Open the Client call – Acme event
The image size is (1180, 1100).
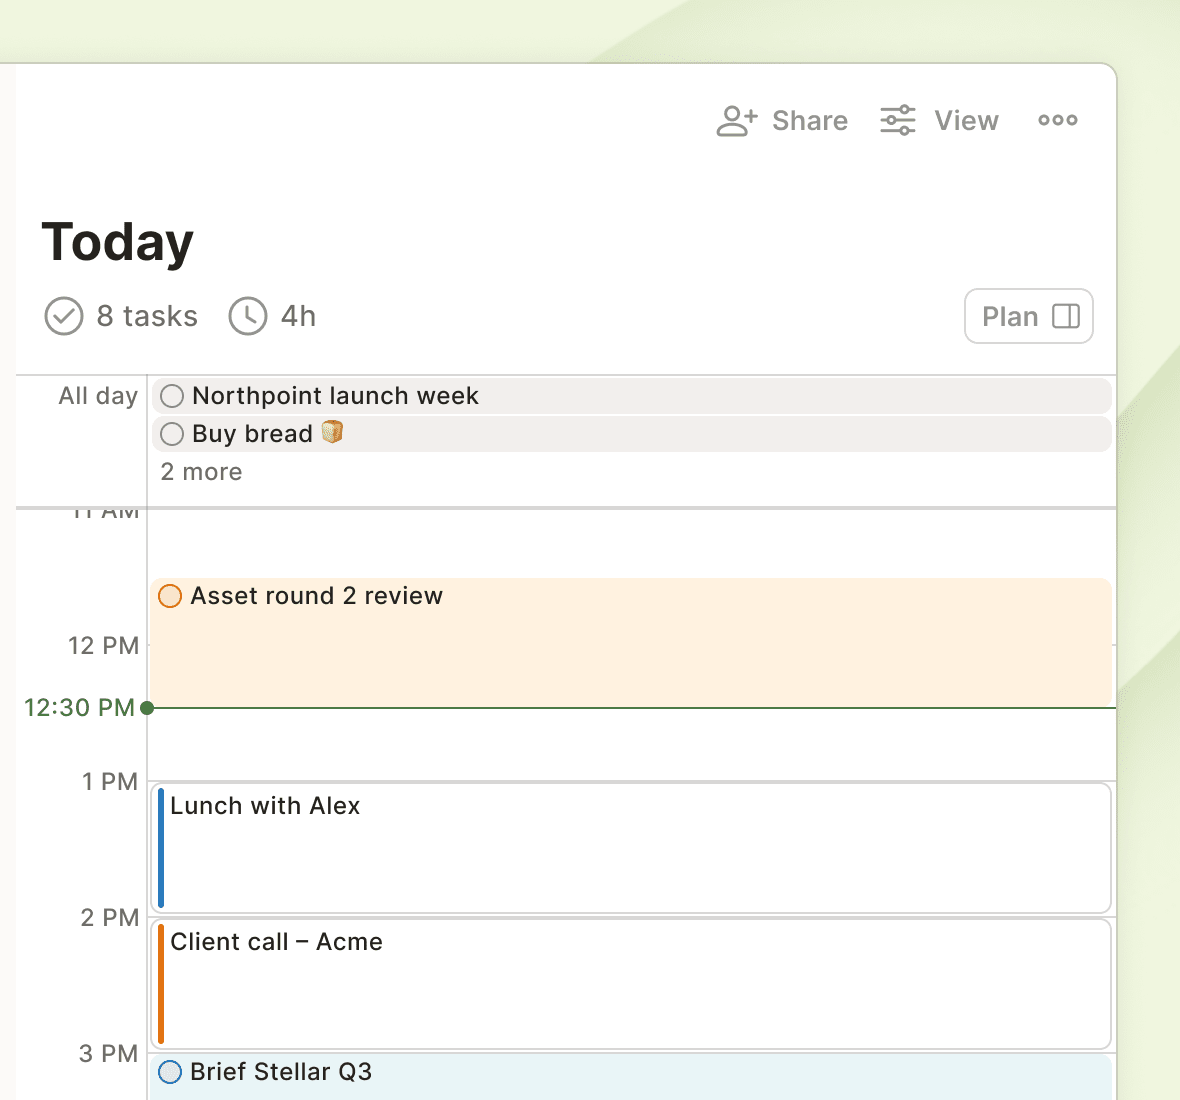[631, 984]
